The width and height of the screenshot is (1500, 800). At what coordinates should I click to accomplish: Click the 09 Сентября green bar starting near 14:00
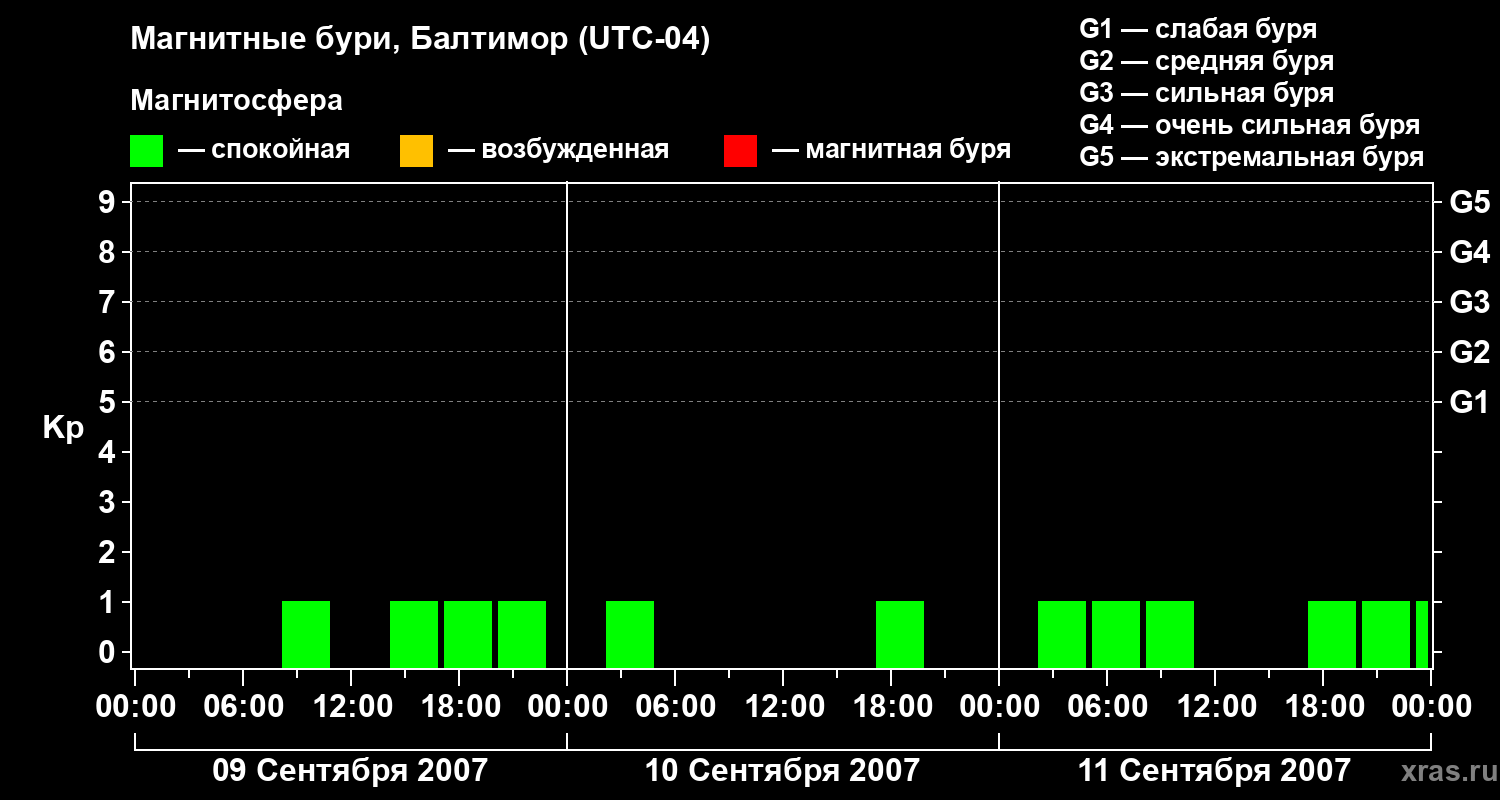pos(414,634)
